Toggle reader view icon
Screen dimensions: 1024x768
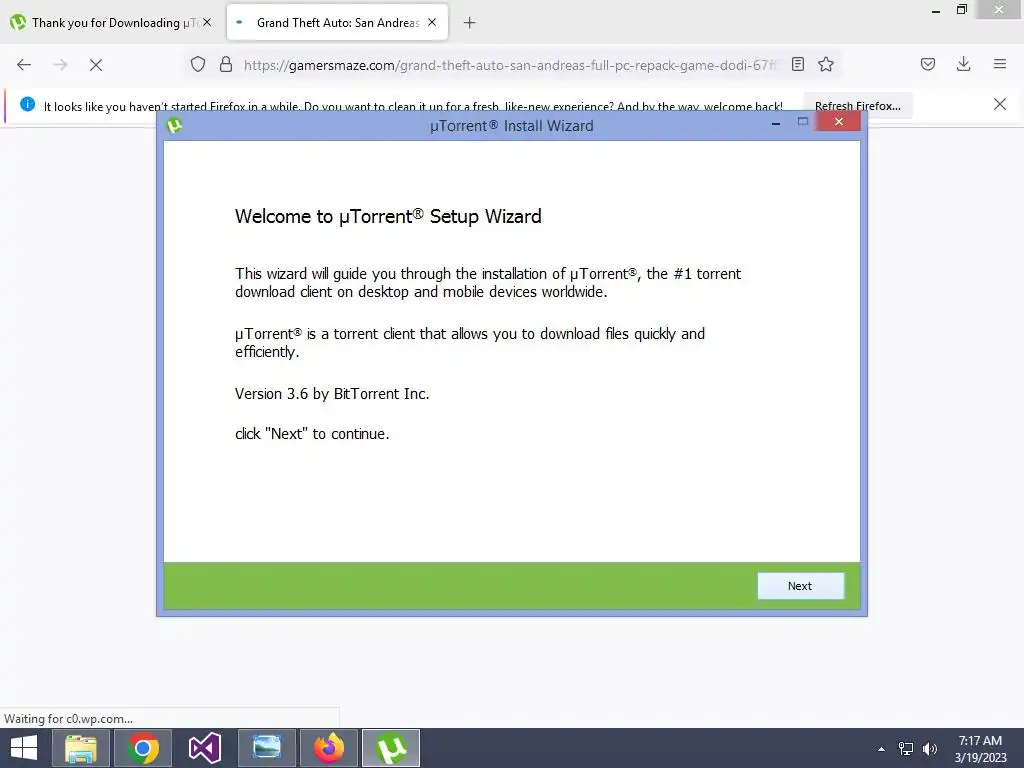tap(797, 64)
